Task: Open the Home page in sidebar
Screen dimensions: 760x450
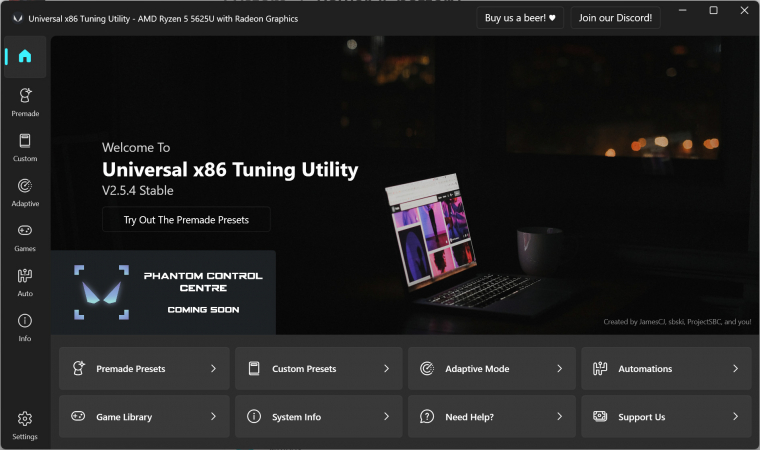Action: pyautogui.click(x=25, y=57)
